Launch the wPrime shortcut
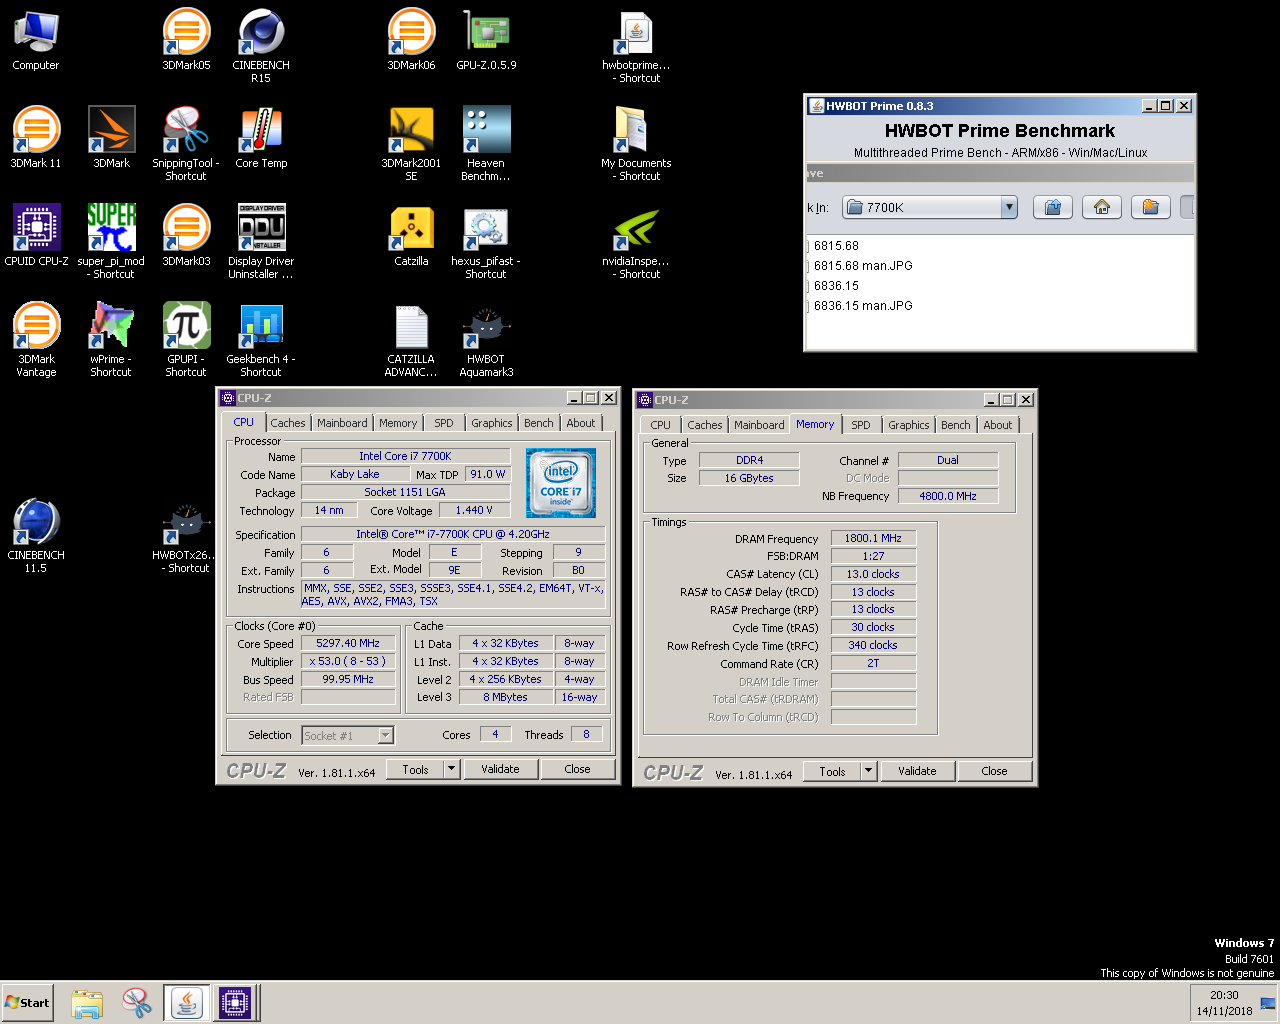 tap(111, 340)
